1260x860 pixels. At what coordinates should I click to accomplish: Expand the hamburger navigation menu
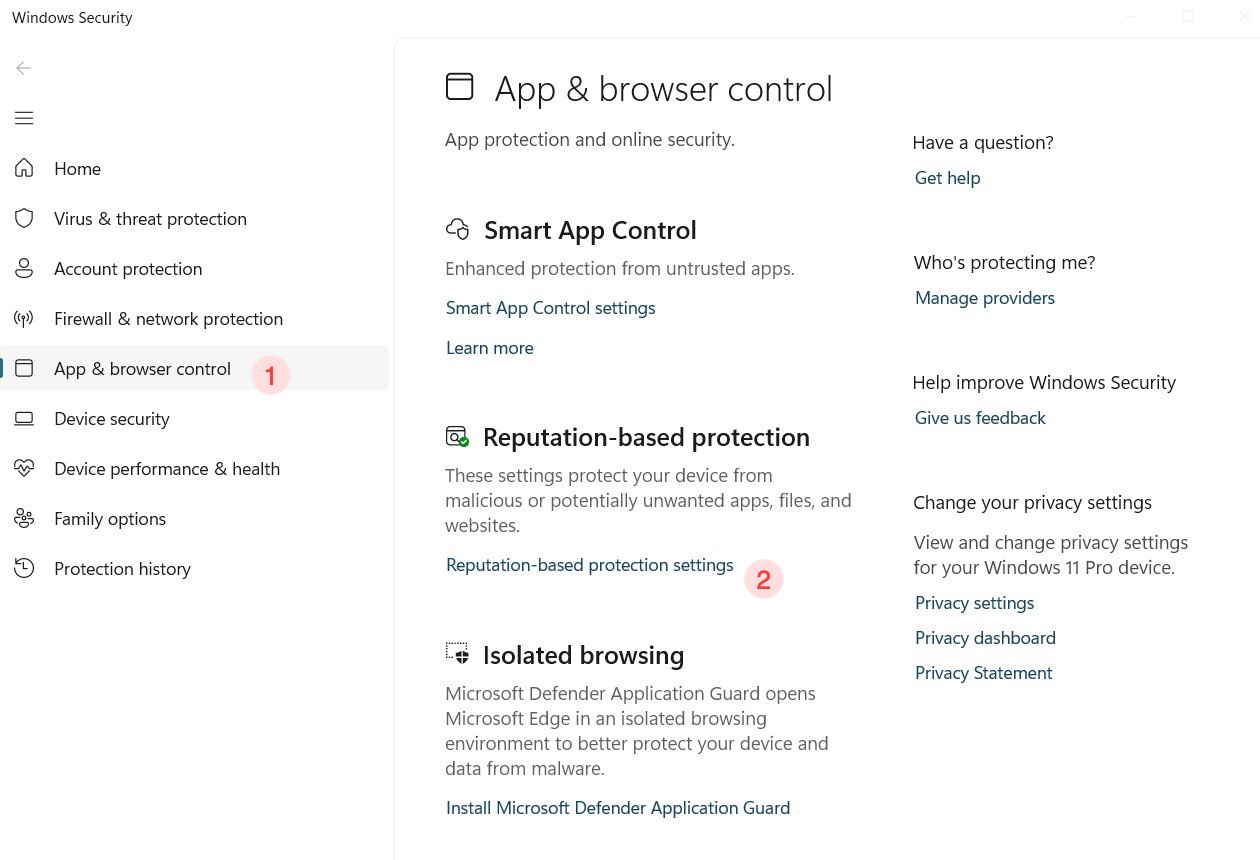[x=24, y=118]
